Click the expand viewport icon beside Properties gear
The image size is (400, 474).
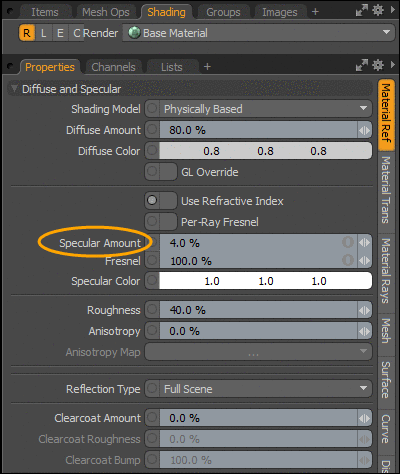[x=362, y=65]
